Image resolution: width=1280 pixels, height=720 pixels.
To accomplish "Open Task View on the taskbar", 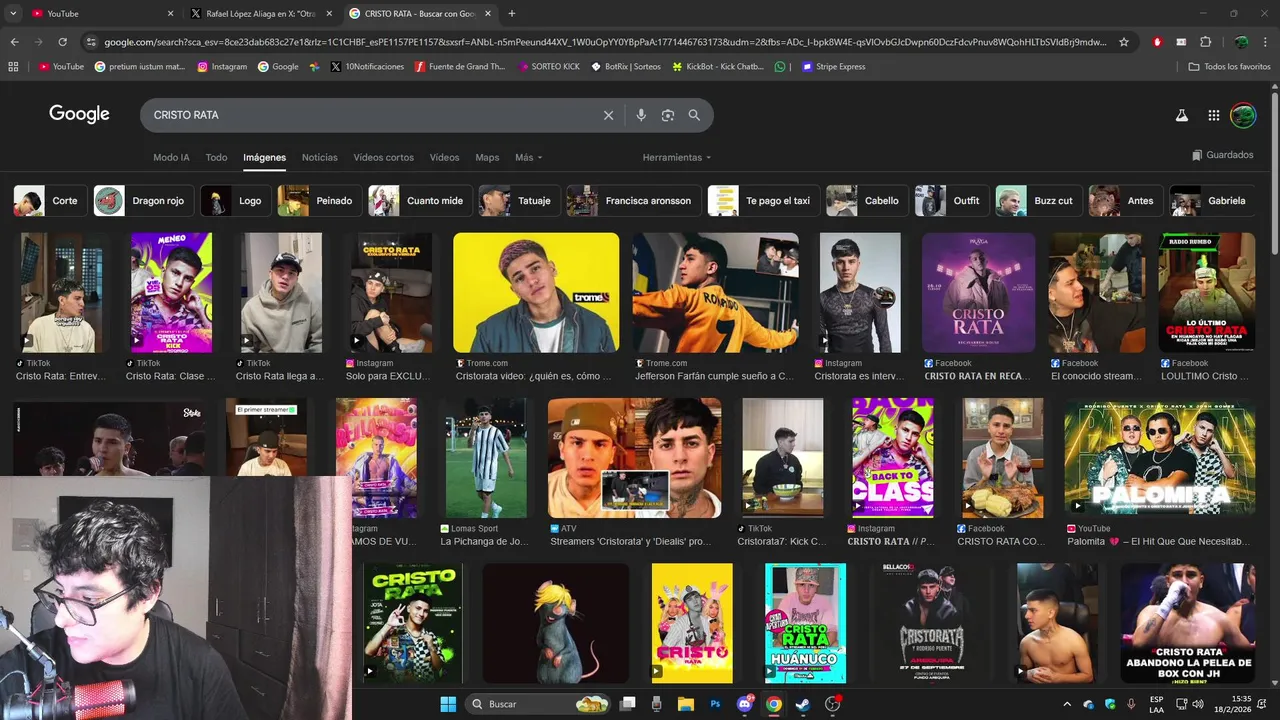I will (628, 704).
